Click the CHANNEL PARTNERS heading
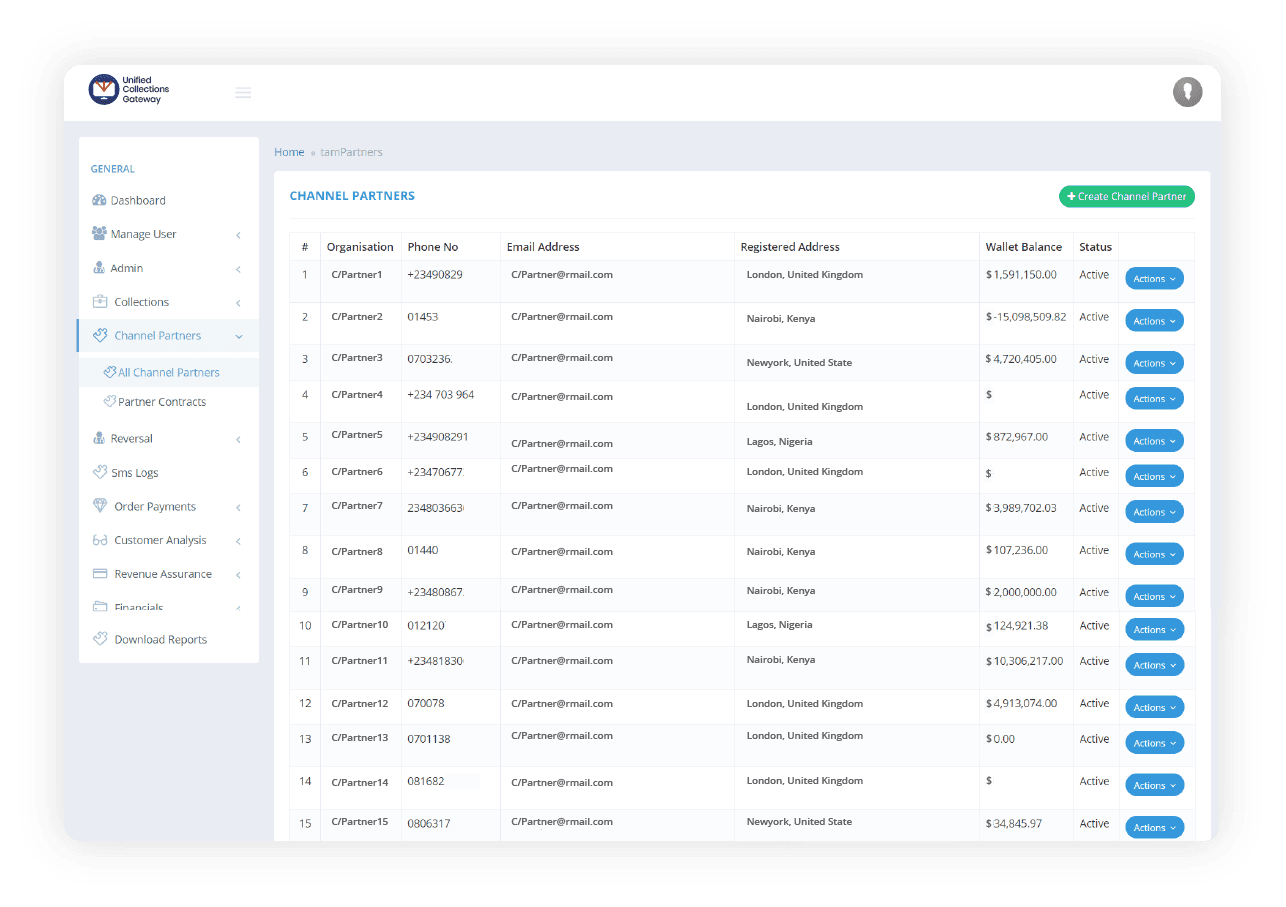1286x907 pixels. tap(352, 196)
